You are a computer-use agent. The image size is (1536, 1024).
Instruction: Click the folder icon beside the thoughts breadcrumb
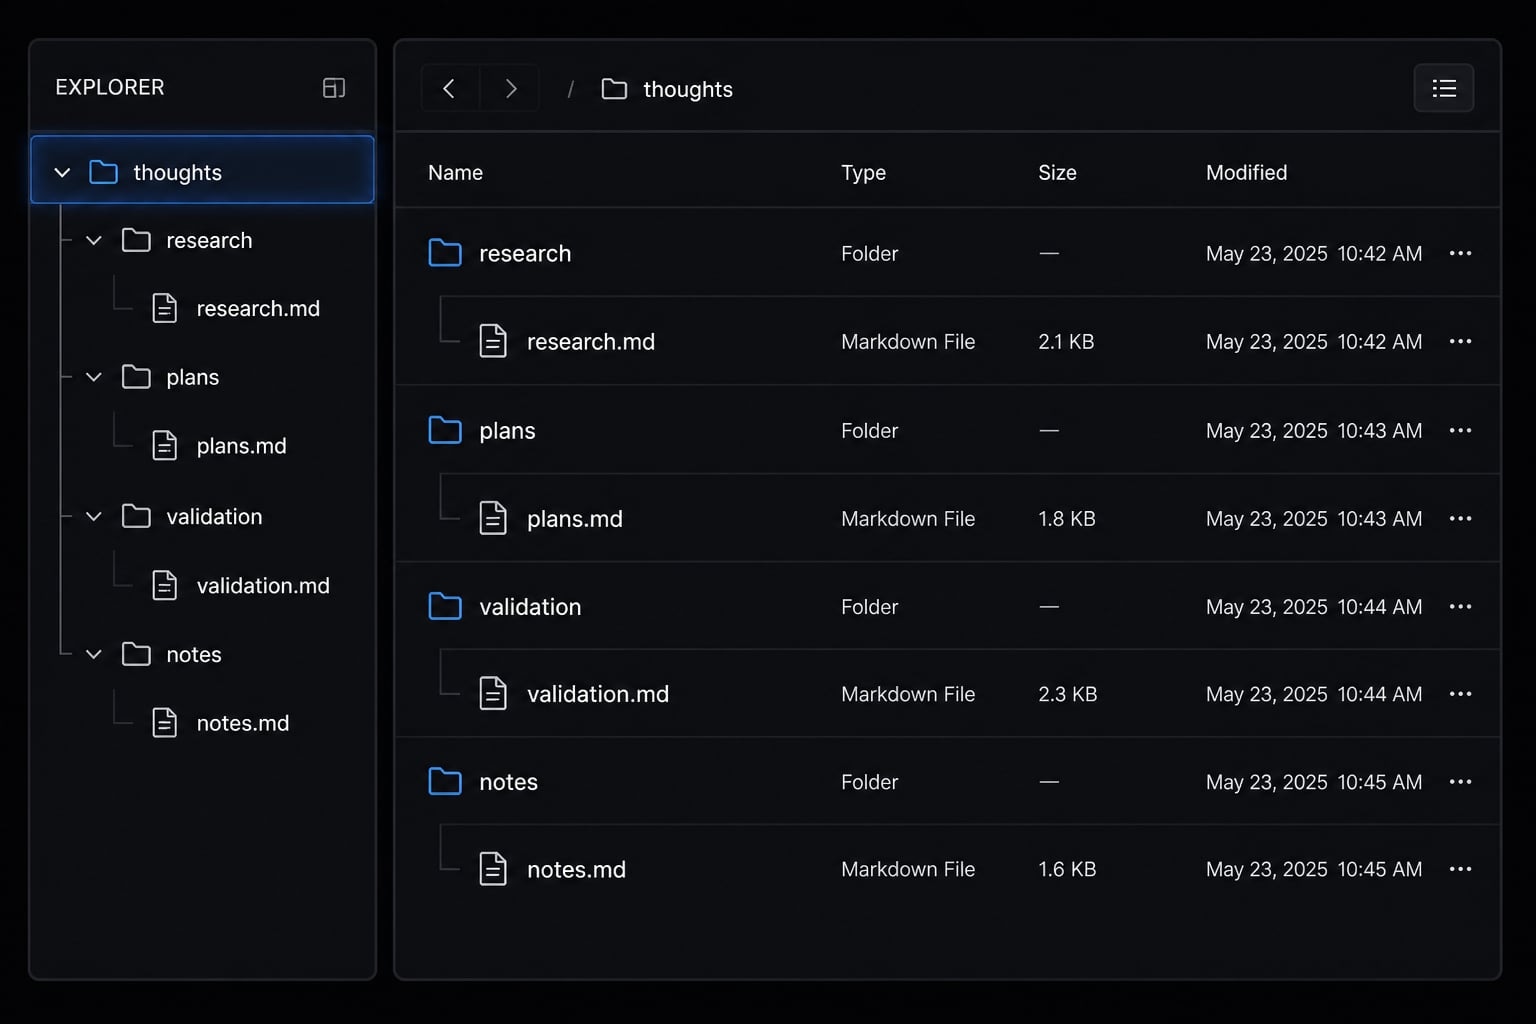point(614,89)
